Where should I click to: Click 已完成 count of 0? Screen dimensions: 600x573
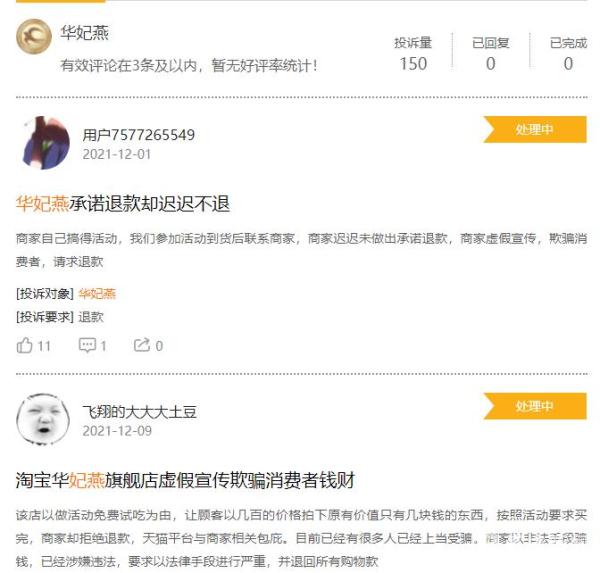click(x=568, y=64)
